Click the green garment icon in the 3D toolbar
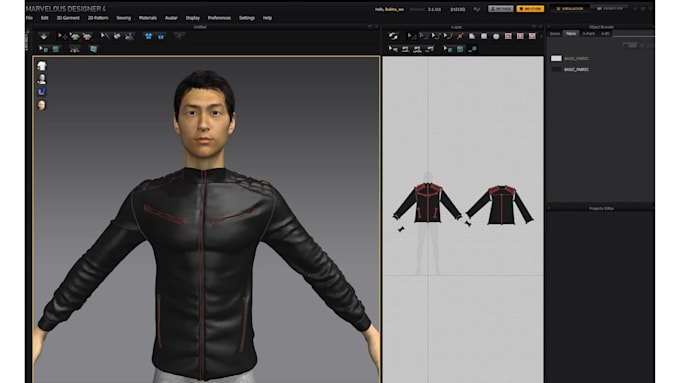 [75, 36]
